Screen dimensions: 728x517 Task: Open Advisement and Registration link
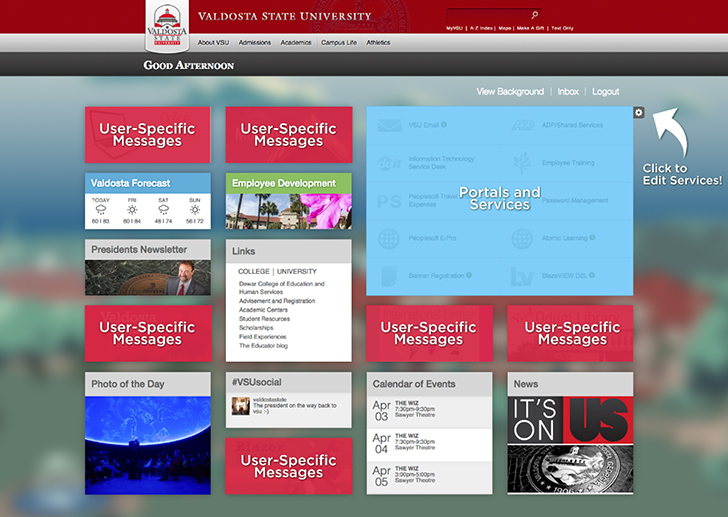pos(277,301)
